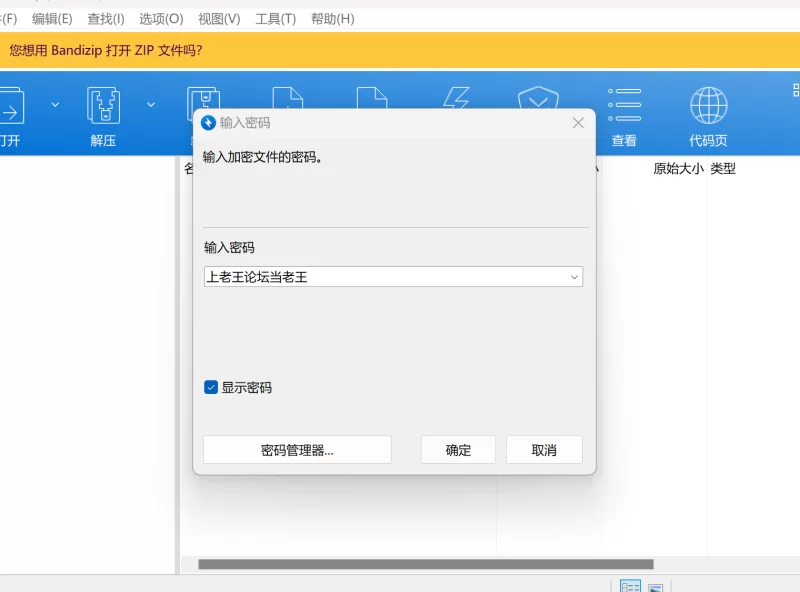Sort by 原始大小 column header
Image resolution: width=800 pixels, height=592 pixels.
pyautogui.click(x=678, y=168)
